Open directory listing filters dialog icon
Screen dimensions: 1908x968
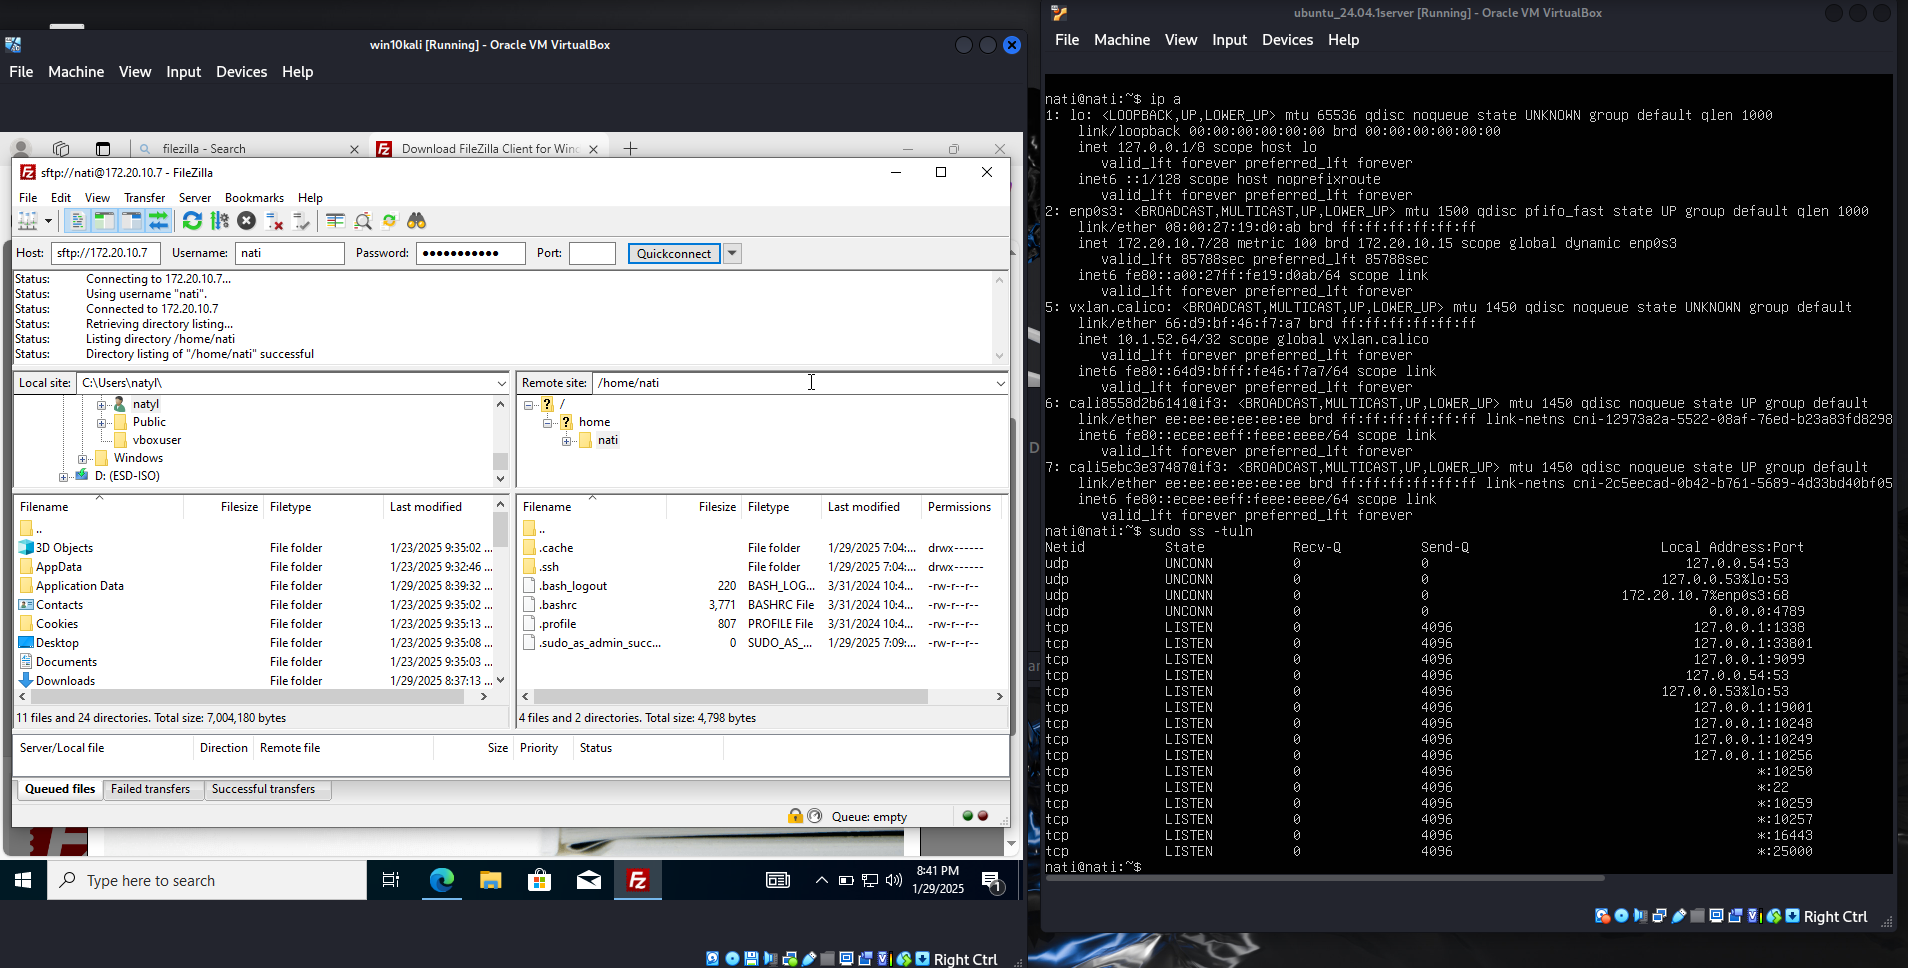pyautogui.click(x=335, y=221)
